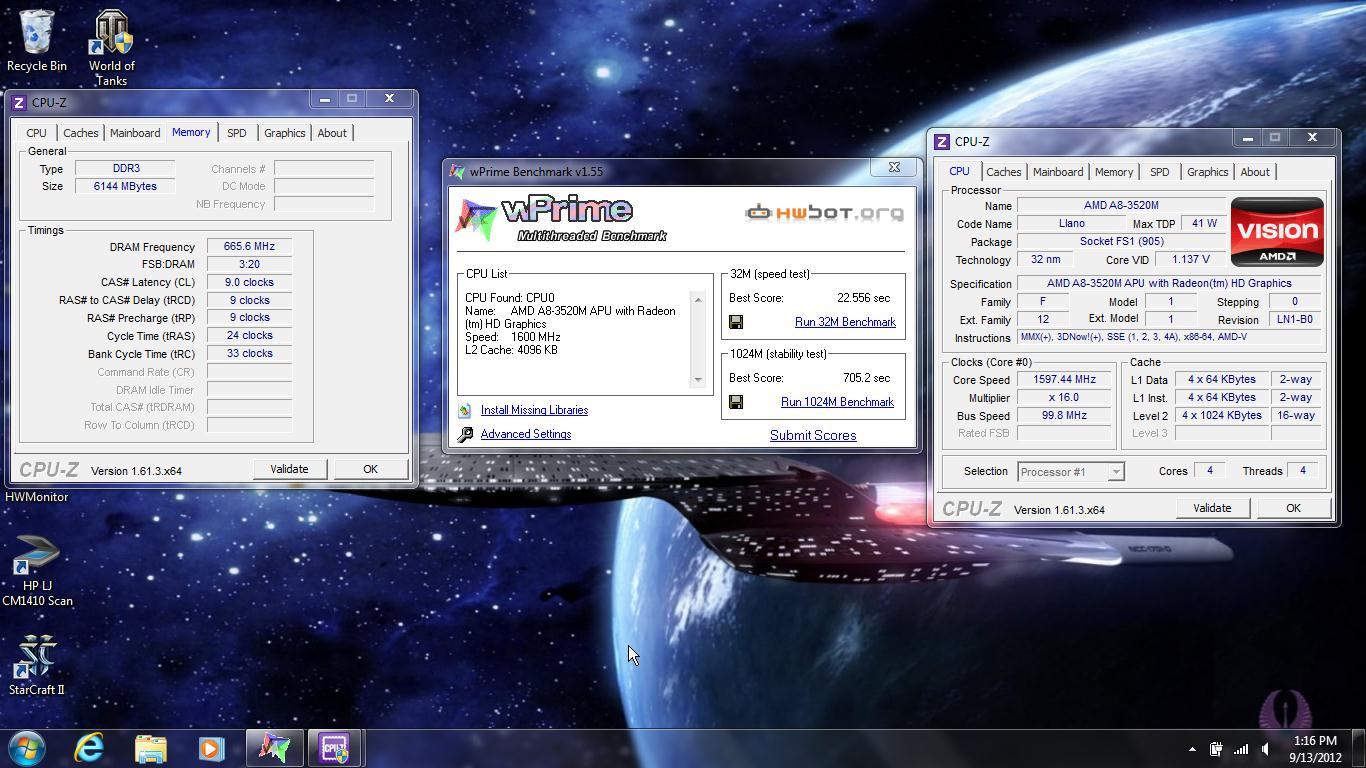Click OK in left CPU-Z window
This screenshot has width=1366, height=768.
point(370,469)
